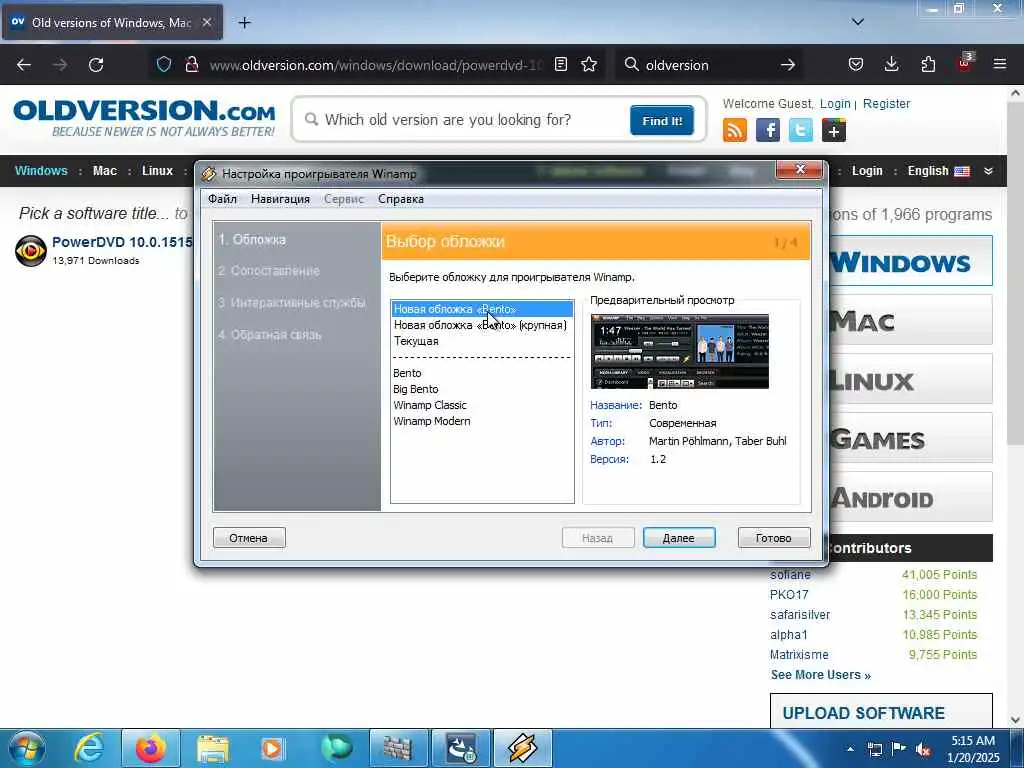Open the Firefox extensions puzzle icon
This screenshot has width=1024, height=768.
(928, 64)
